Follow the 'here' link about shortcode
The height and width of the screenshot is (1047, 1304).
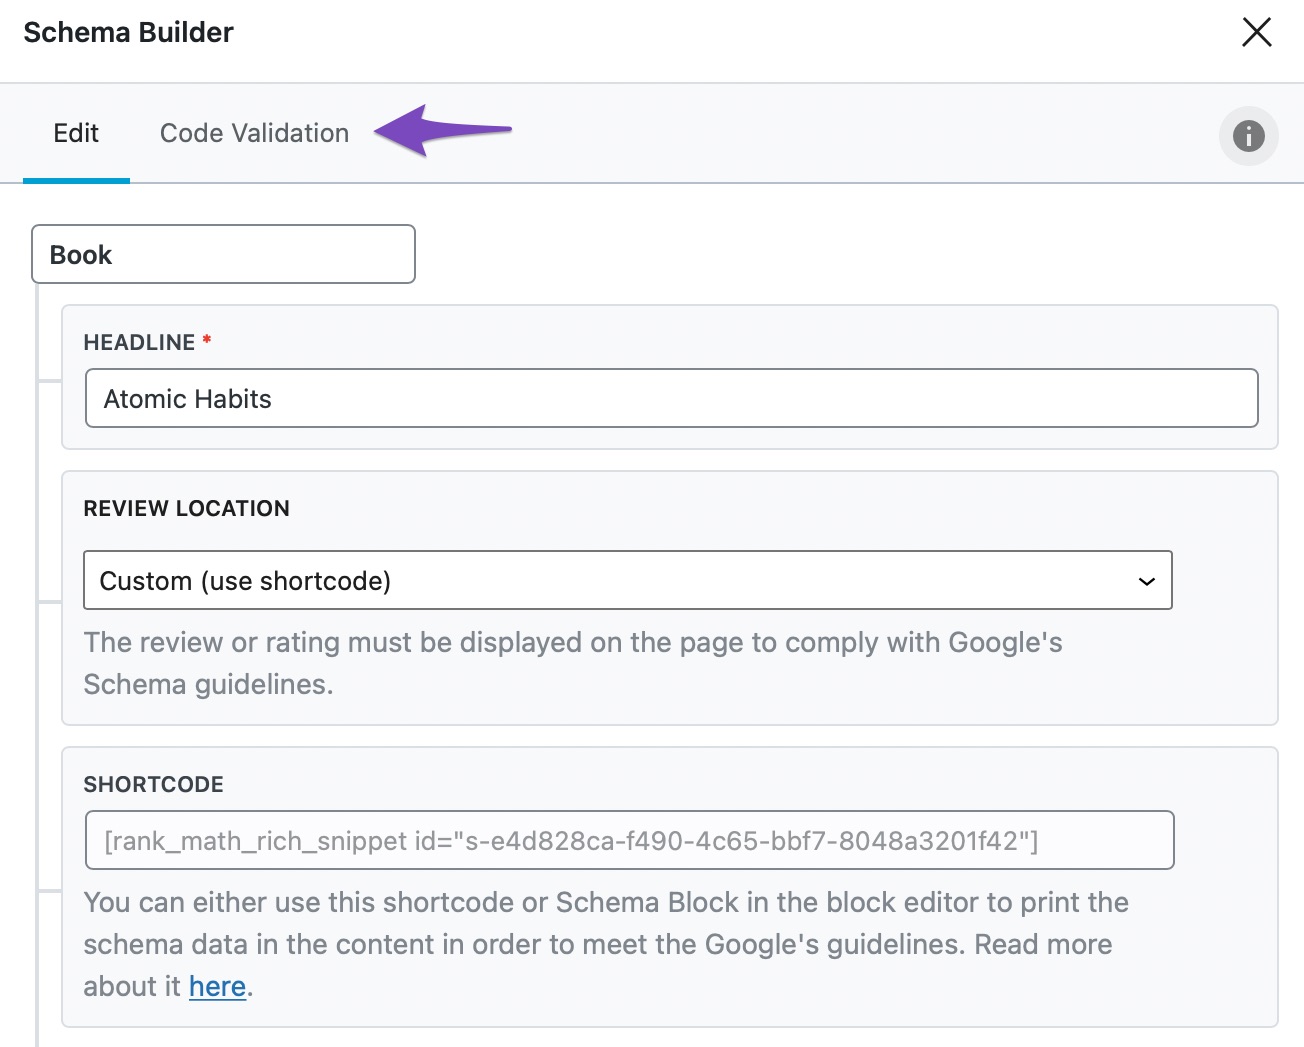tap(217, 987)
